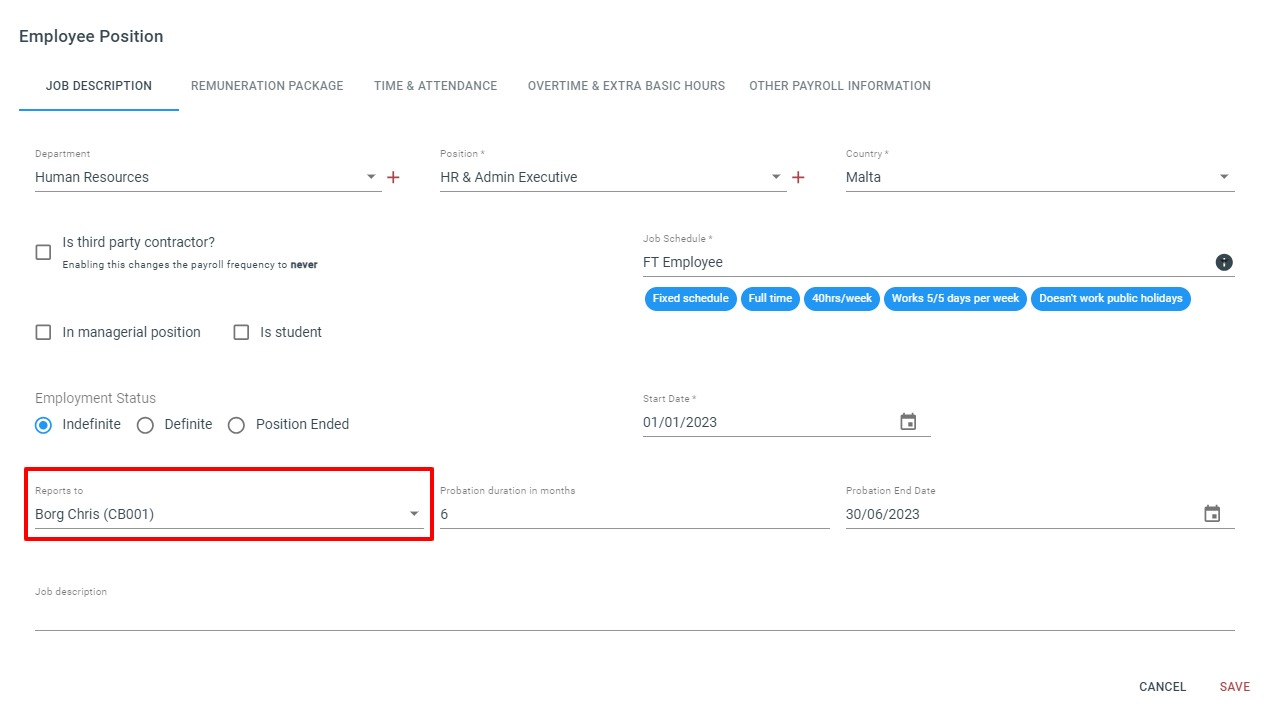Screen dimensions: 1268x709
Task: Click the '40hrs/week' chip
Action: [x=842, y=298]
